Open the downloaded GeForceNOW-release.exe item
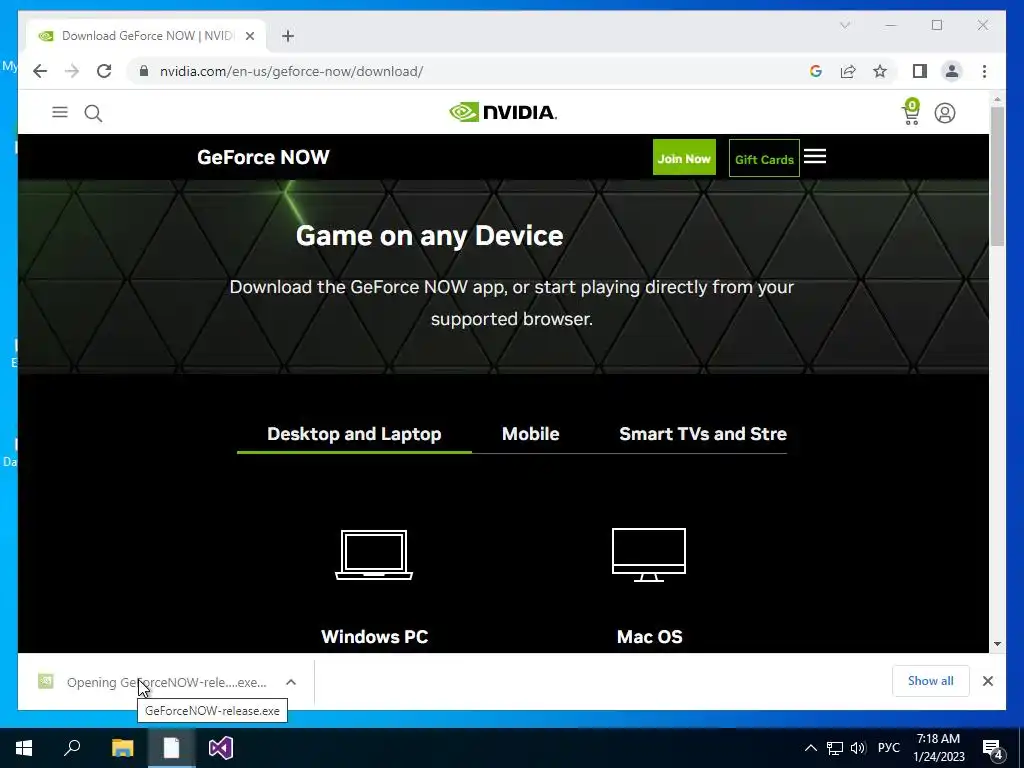1024x768 pixels. tap(153, 682)
